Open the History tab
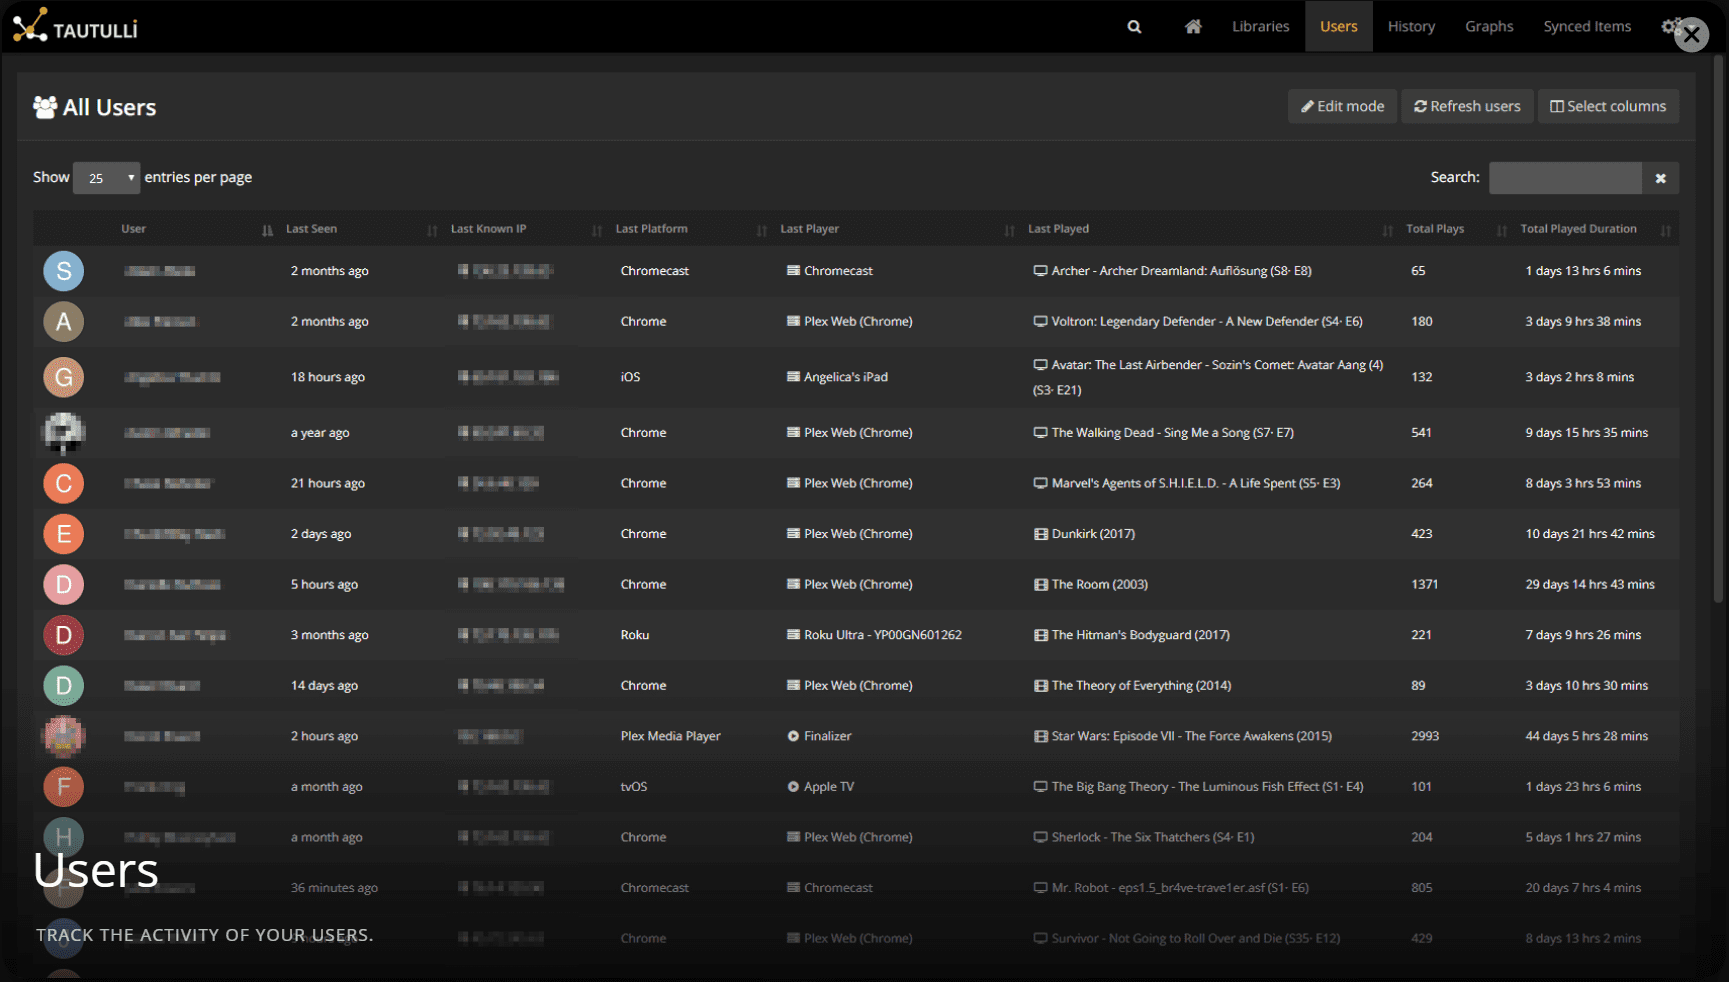Image resolution: width=1729 pixels, height=982 pixels. (1411, 27)
